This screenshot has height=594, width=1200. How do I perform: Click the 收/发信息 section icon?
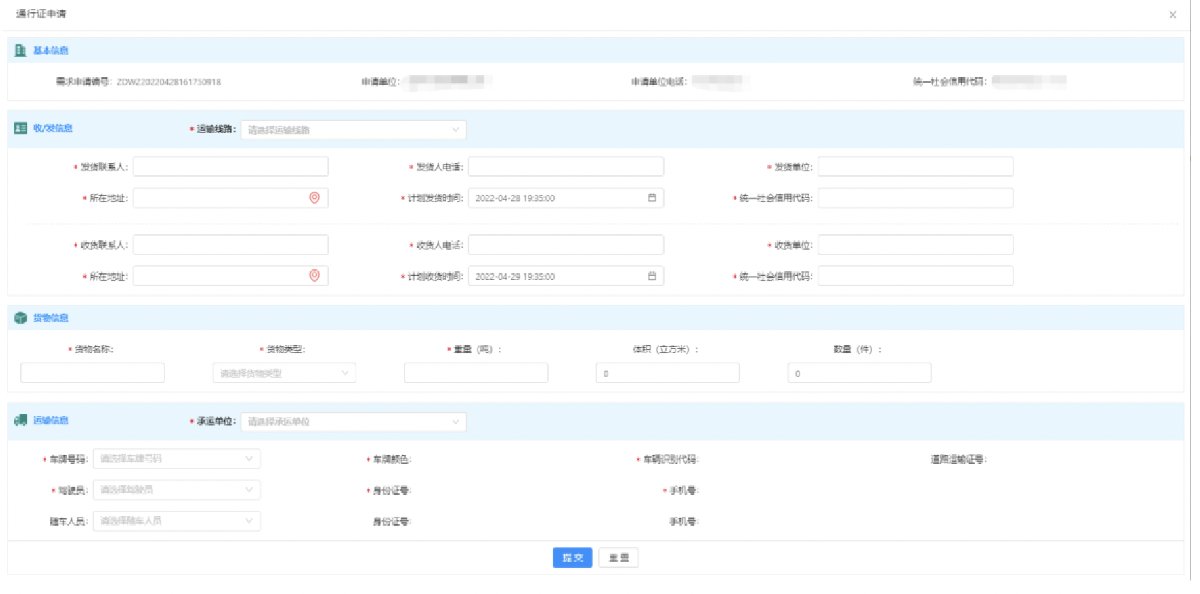pos(21,129)
